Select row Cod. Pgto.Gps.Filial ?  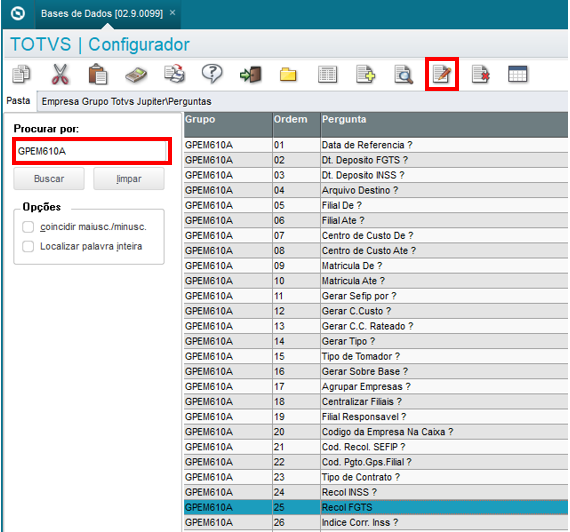coord(376,462)
